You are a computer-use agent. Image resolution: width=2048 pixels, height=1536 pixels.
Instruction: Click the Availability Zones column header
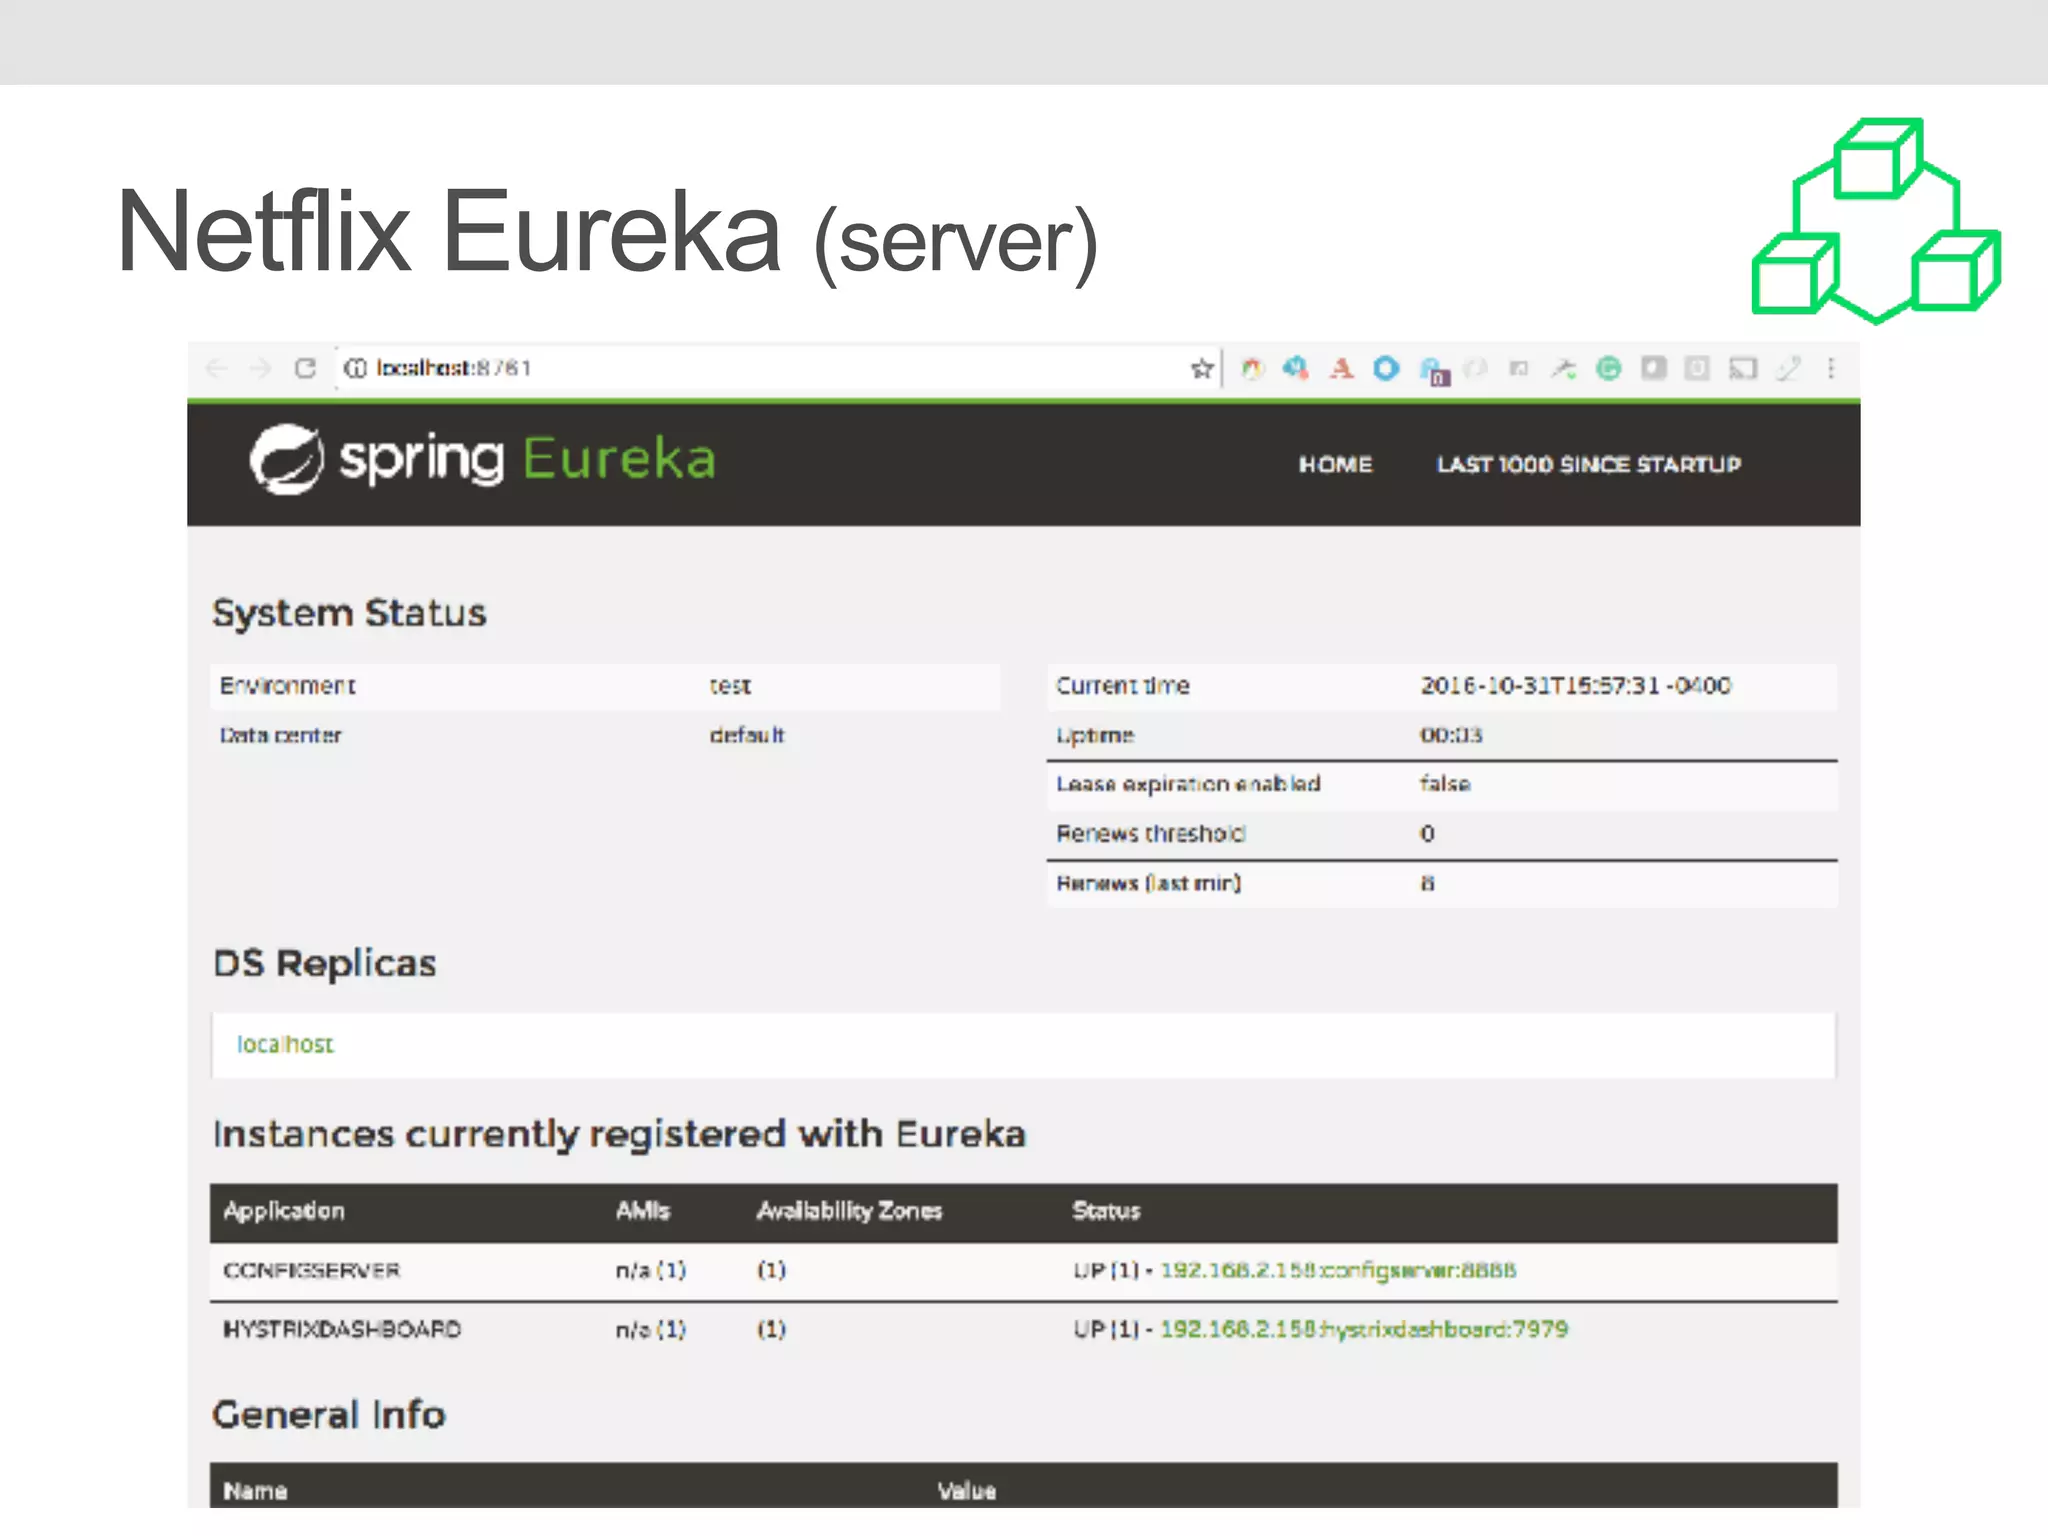(x=849, y=1211)
